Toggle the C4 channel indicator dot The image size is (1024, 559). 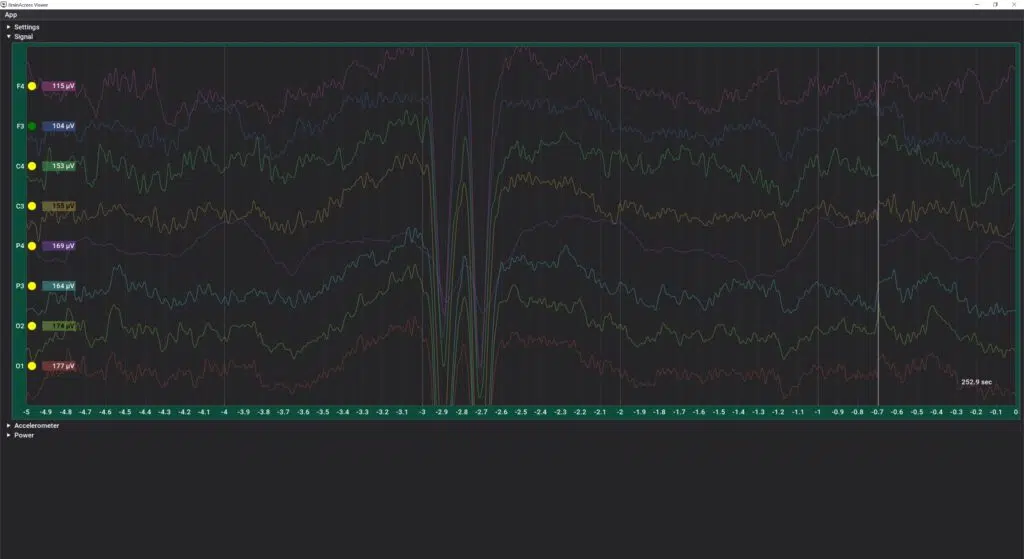point(32,166)
